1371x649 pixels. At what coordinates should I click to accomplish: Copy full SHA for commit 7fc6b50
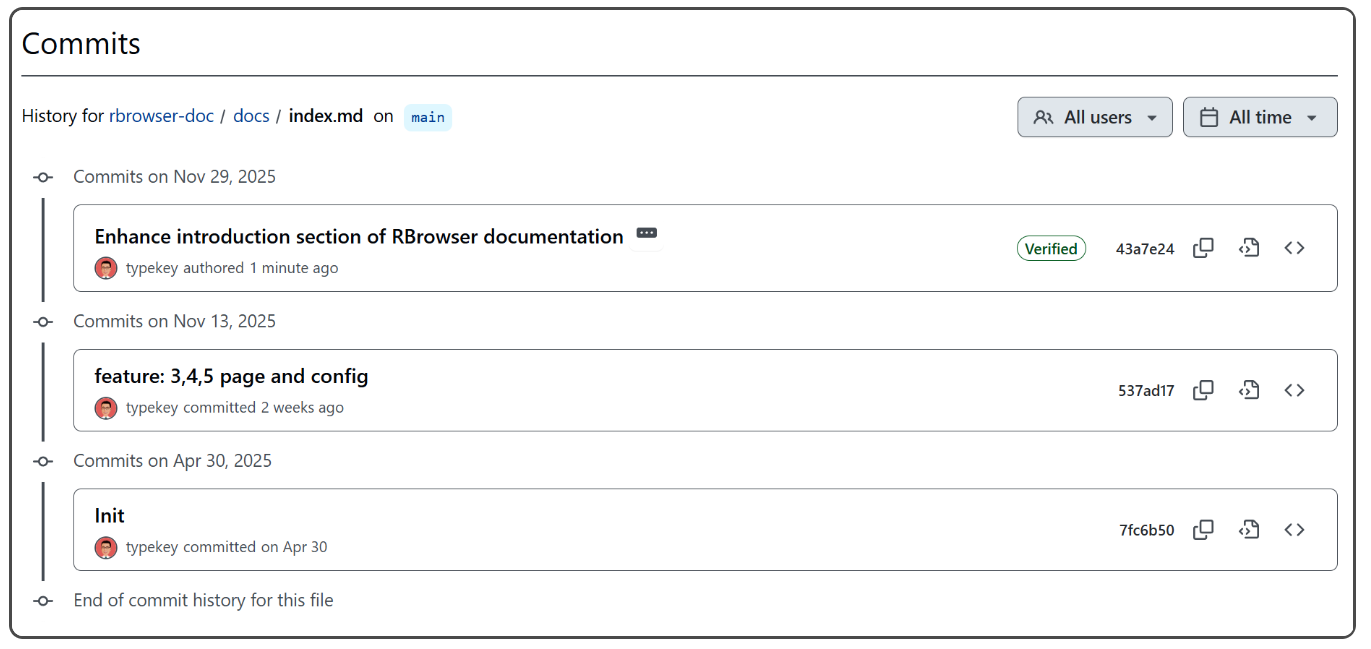[1203, 530]
